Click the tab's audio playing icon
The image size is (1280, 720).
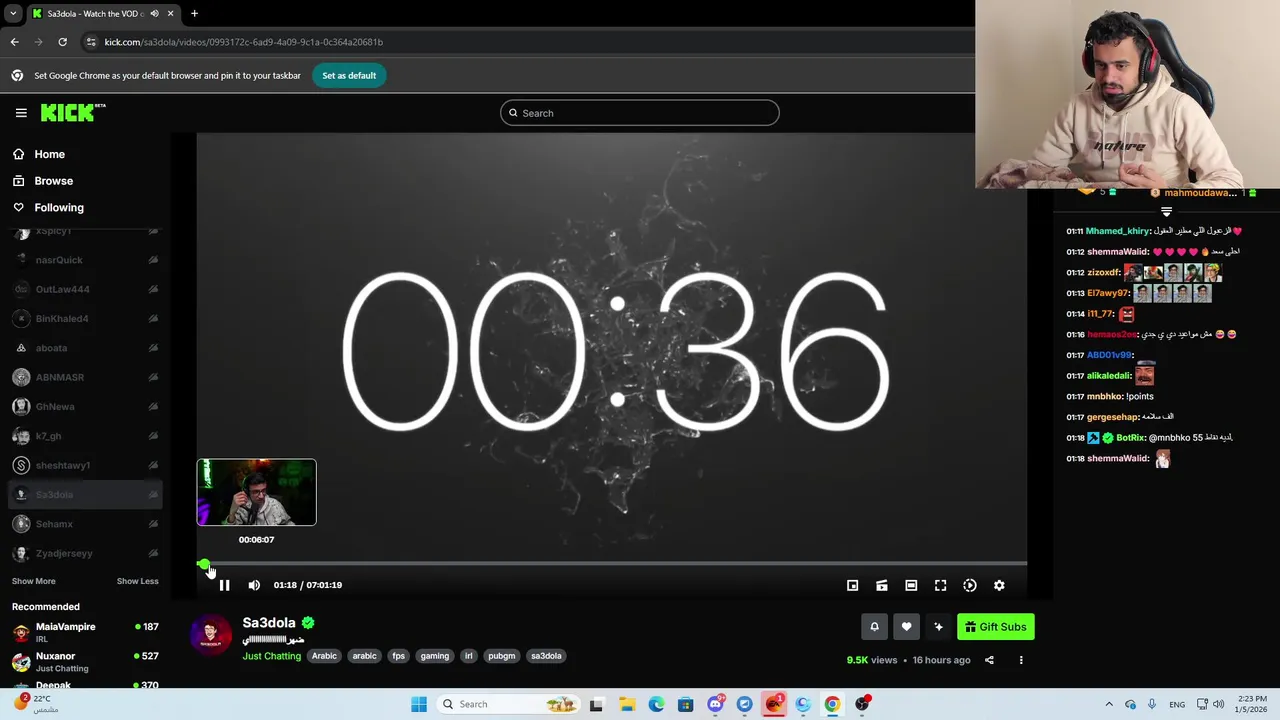(154, 13)
